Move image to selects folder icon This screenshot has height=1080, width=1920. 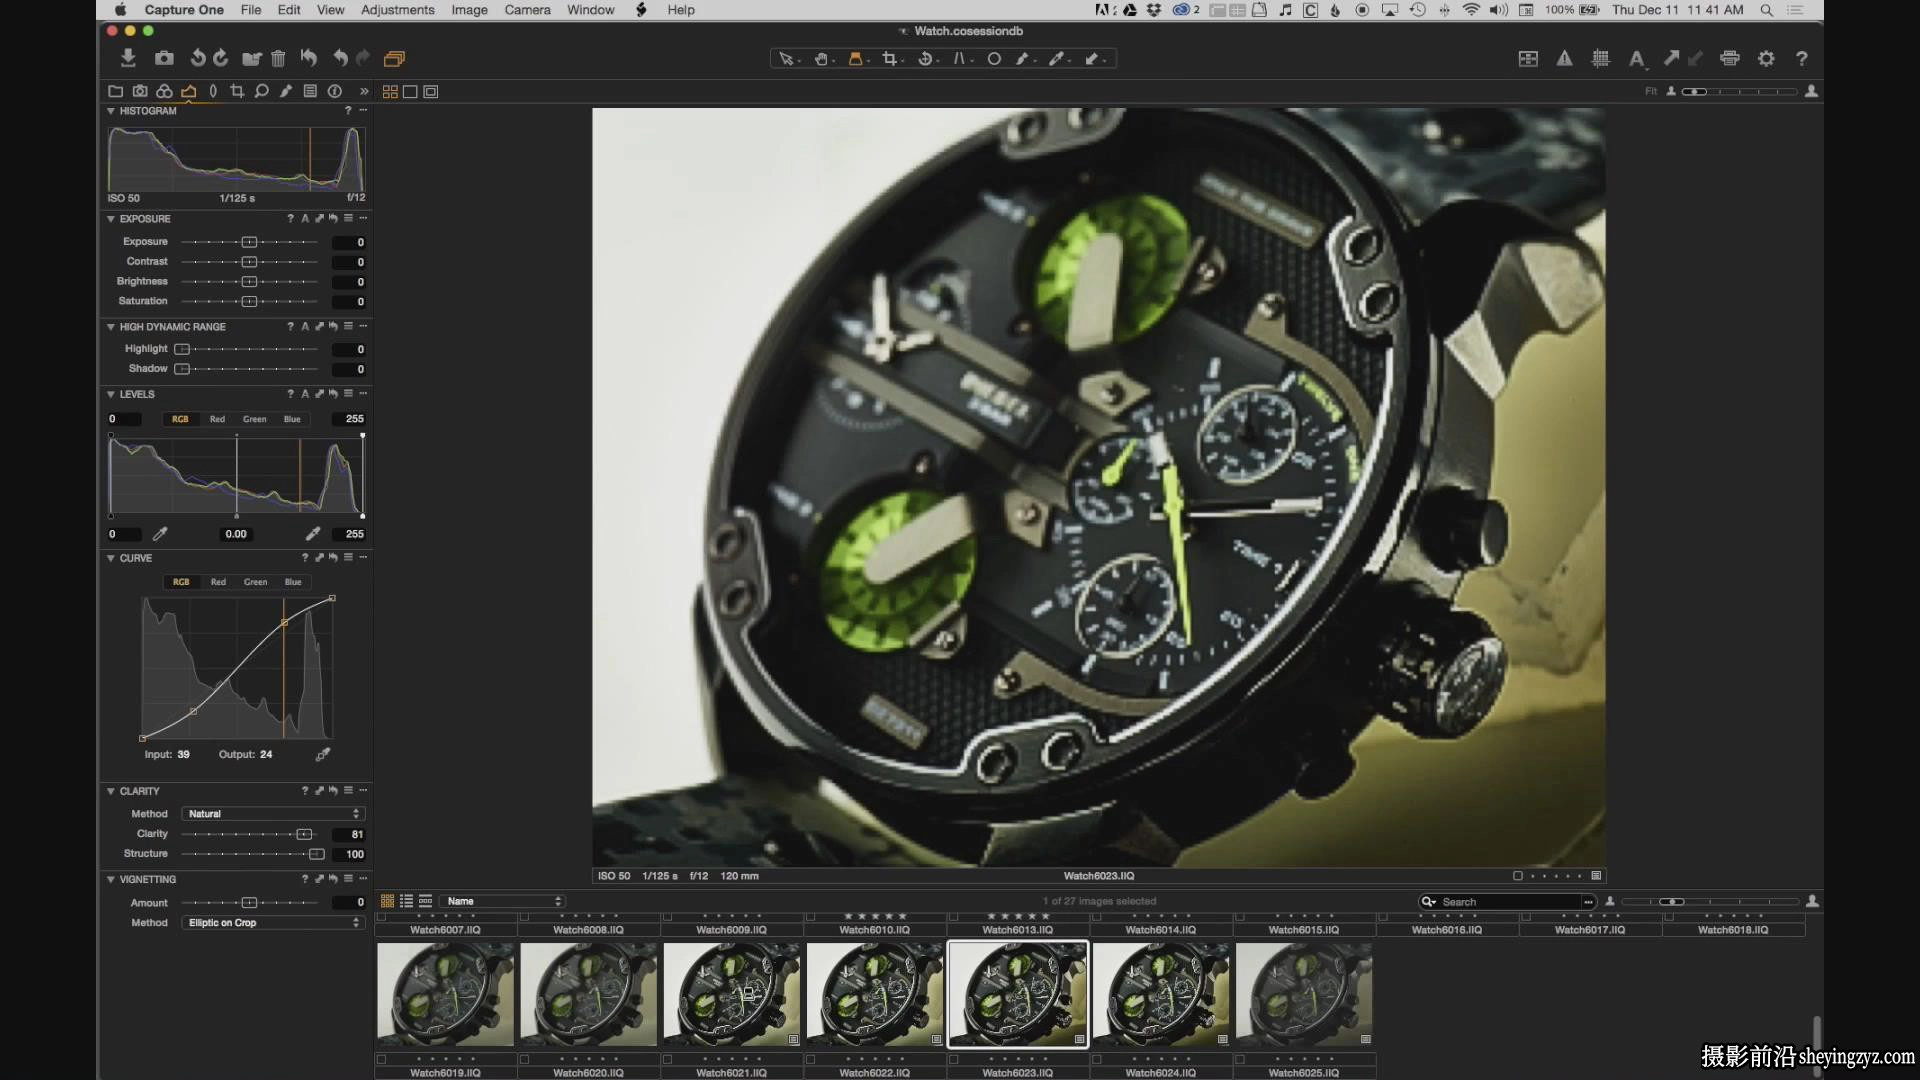click(x=252, y=58)
